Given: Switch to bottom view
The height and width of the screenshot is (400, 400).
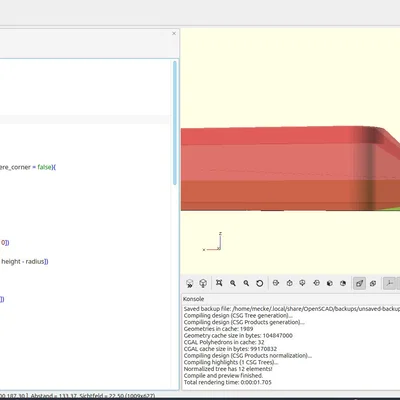Looking at the screenshot, I should click(302, 283).
